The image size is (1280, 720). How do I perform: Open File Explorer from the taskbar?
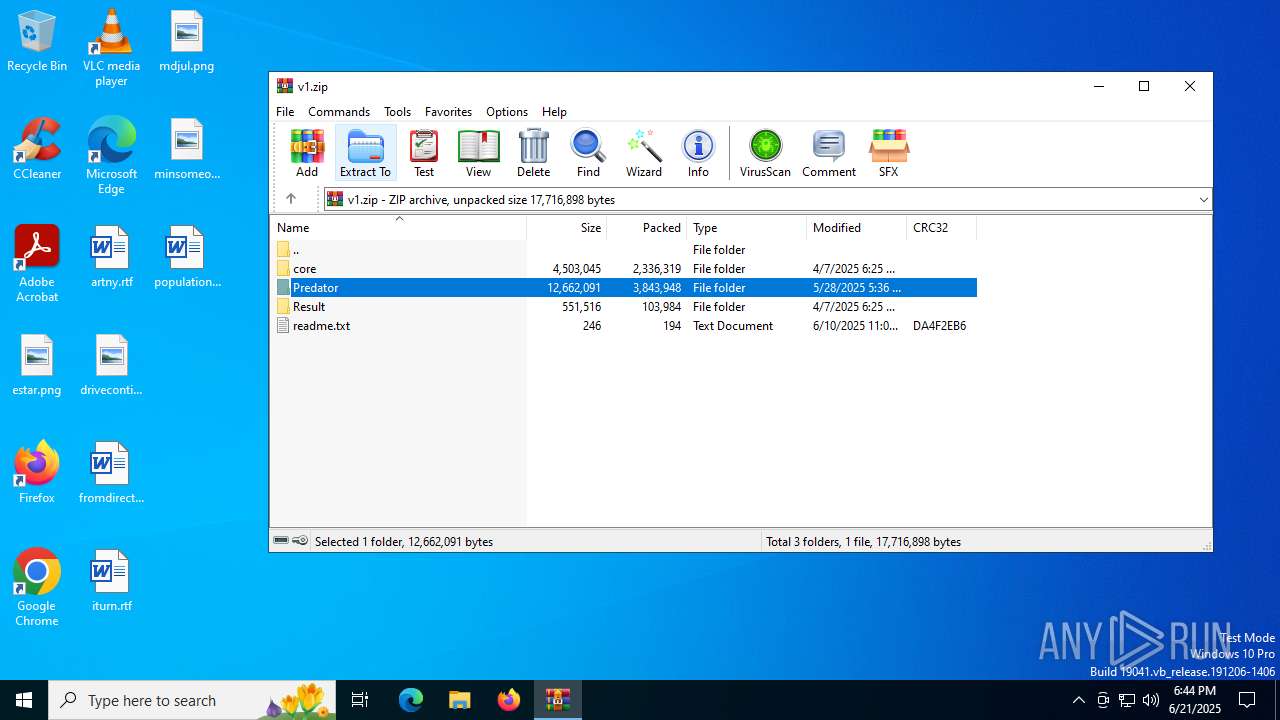point(459,700)
